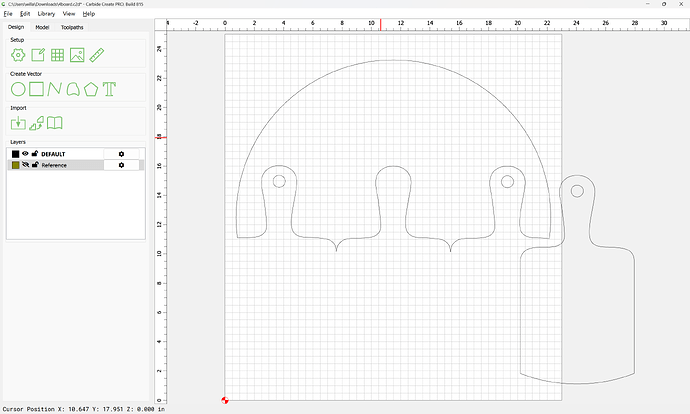Open Reference layer settings gear
Viewport: 690px width, 414px height.
(121, 165)
